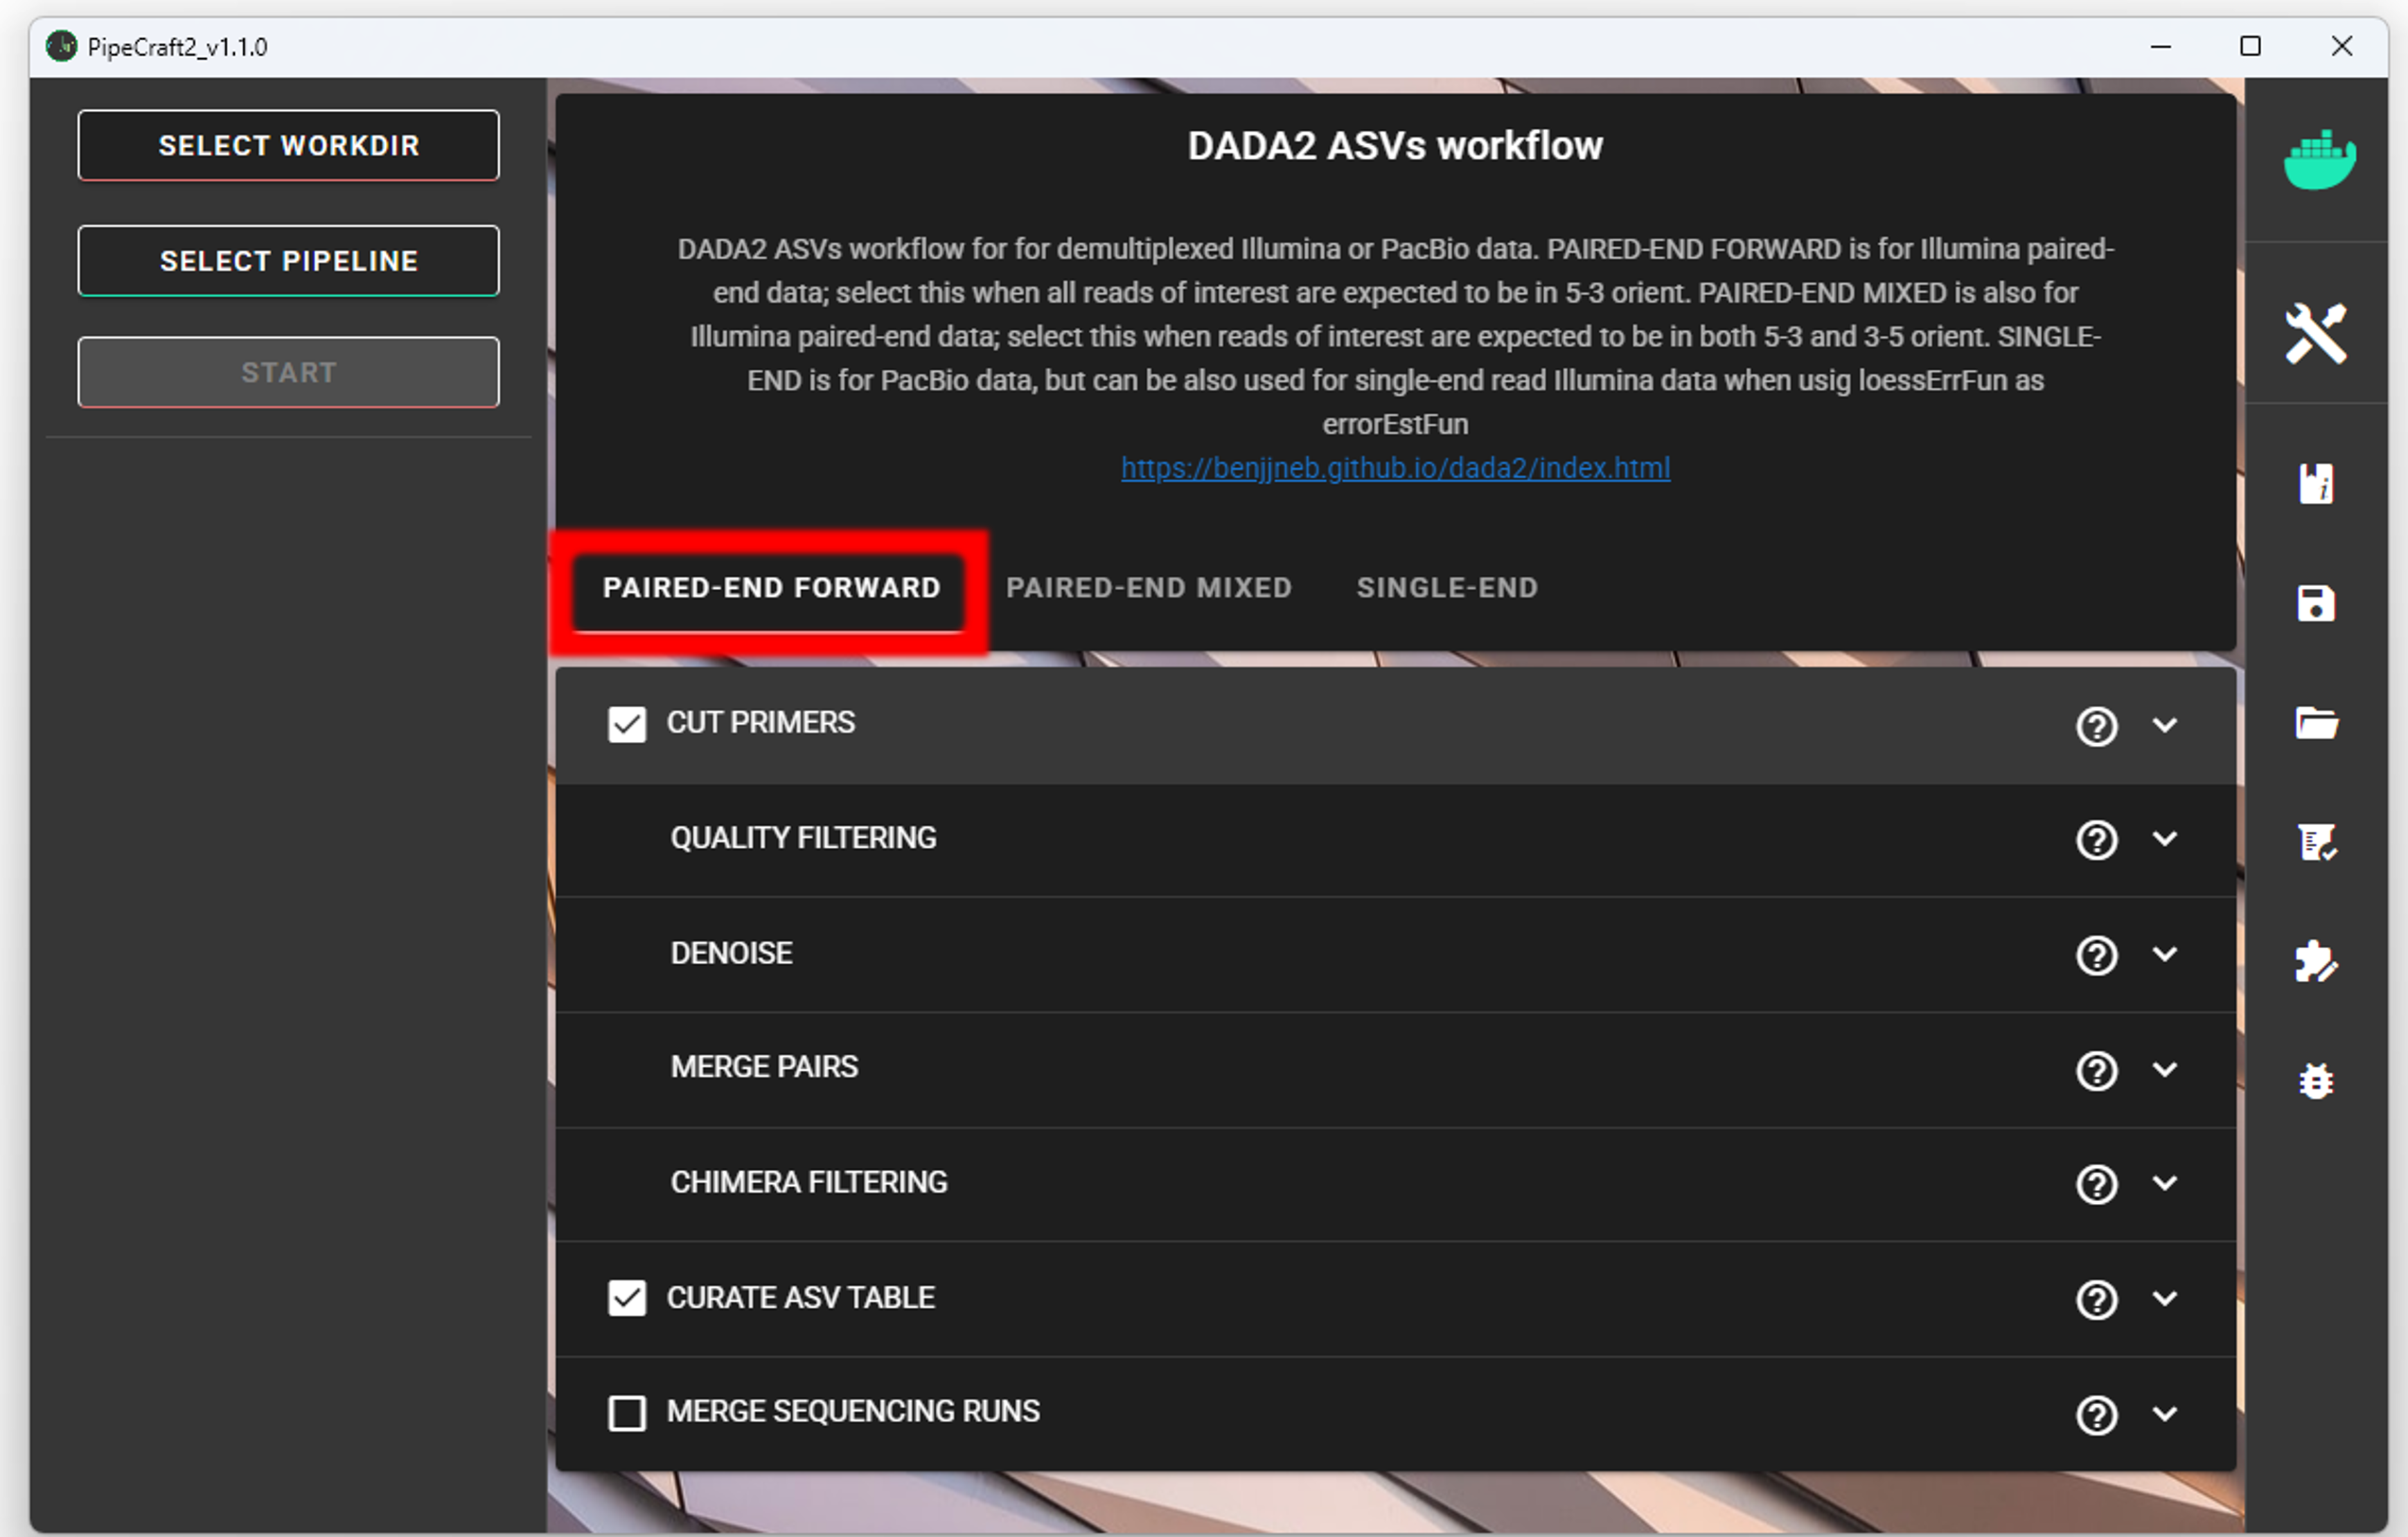Click the MERGE PAIRS step label

(x=764, y=1067)
